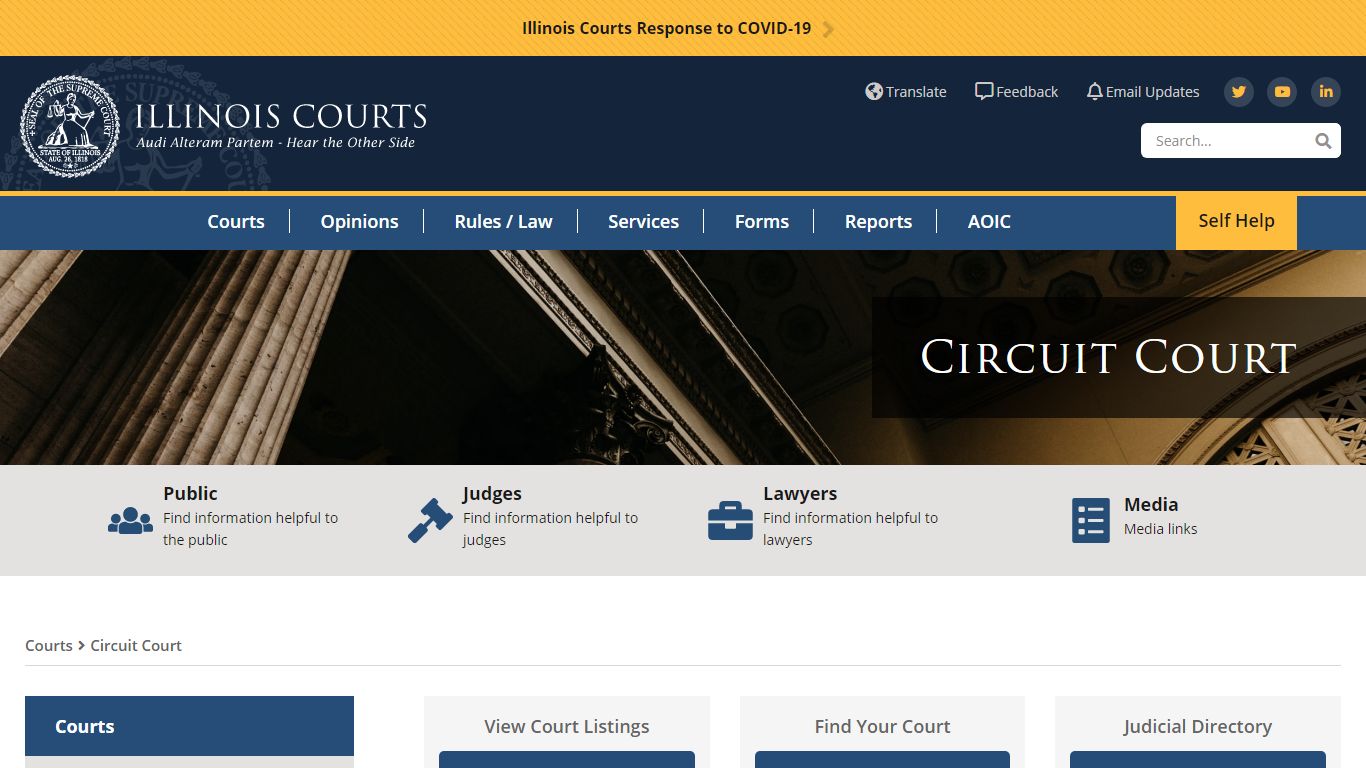
Task: Click the Public people group icon
Action: click(130, 520)
